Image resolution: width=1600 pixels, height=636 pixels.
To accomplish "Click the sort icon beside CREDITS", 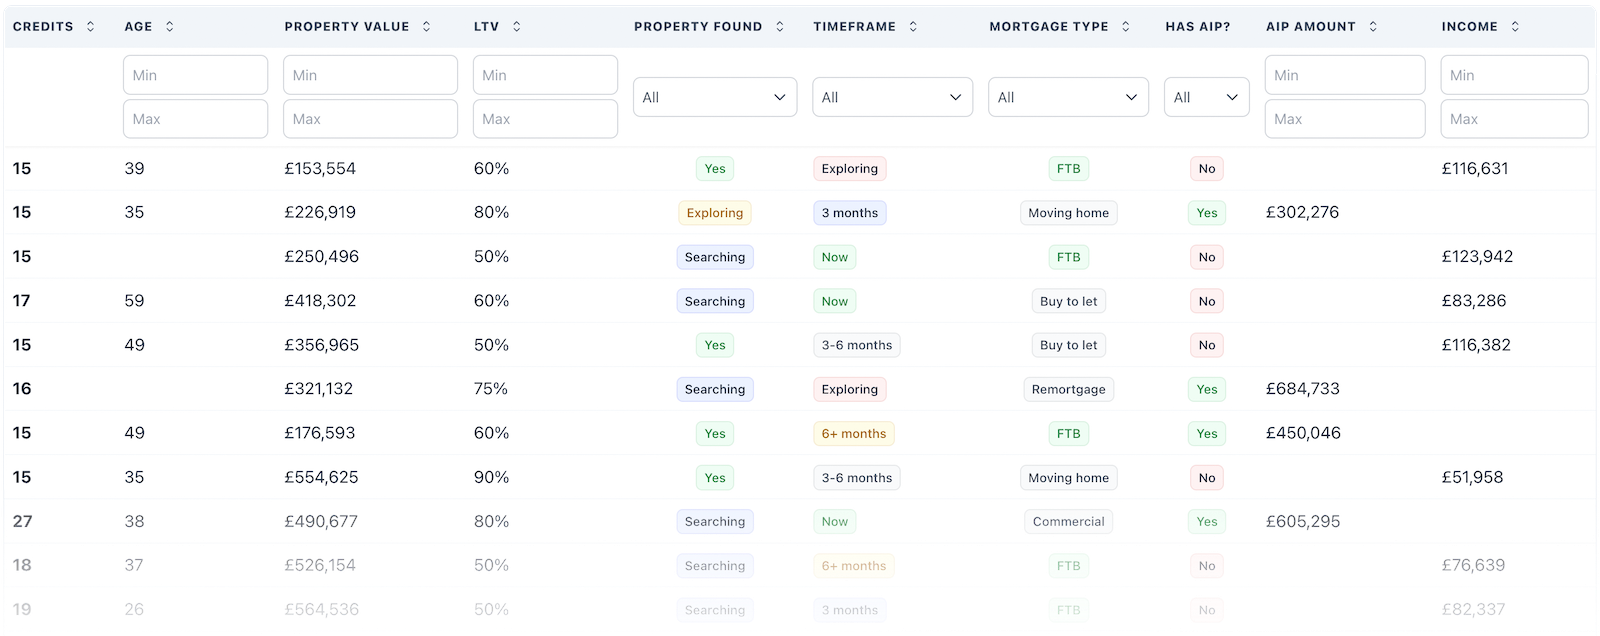I will coord(90,27).
